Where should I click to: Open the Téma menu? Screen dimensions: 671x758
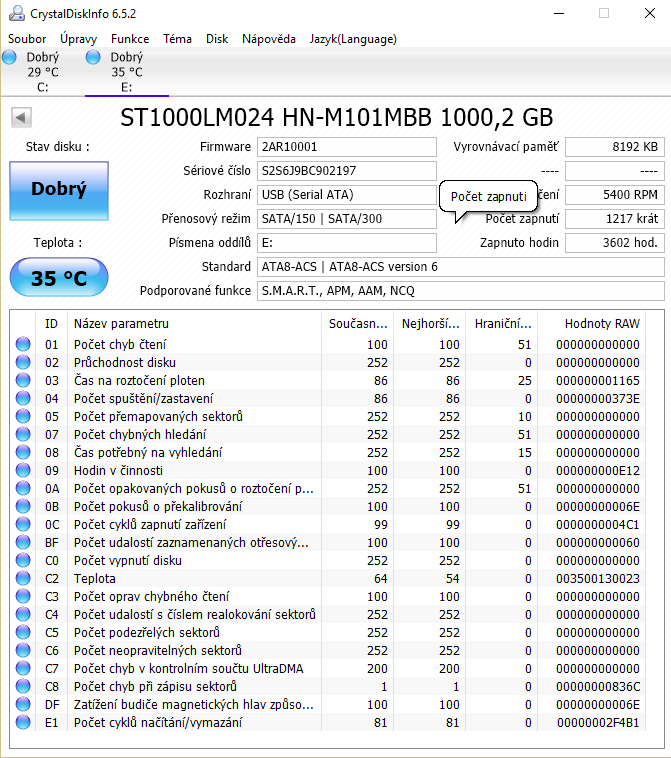(x=177, y=39)
